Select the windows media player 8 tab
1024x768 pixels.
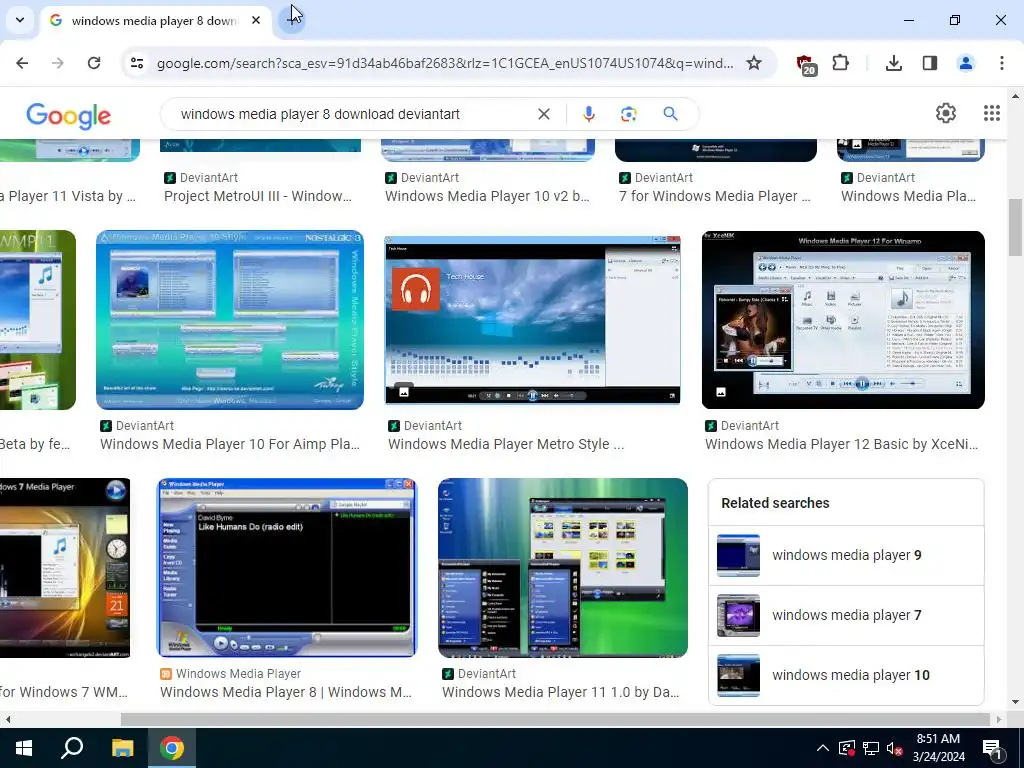click(x=153, y=21)
